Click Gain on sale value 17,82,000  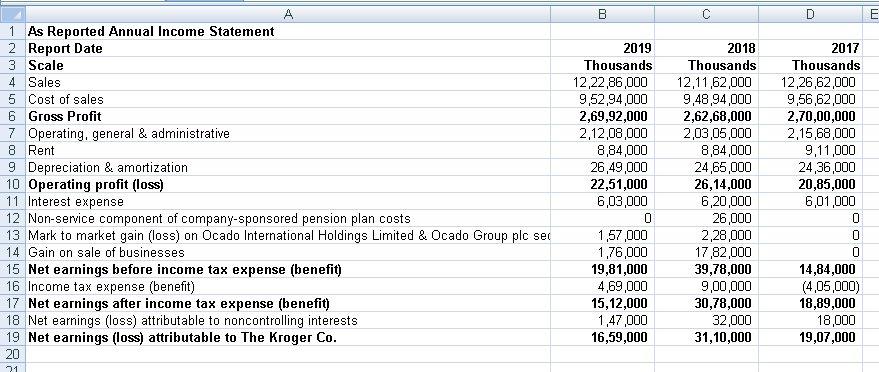(x=706, y=253)
